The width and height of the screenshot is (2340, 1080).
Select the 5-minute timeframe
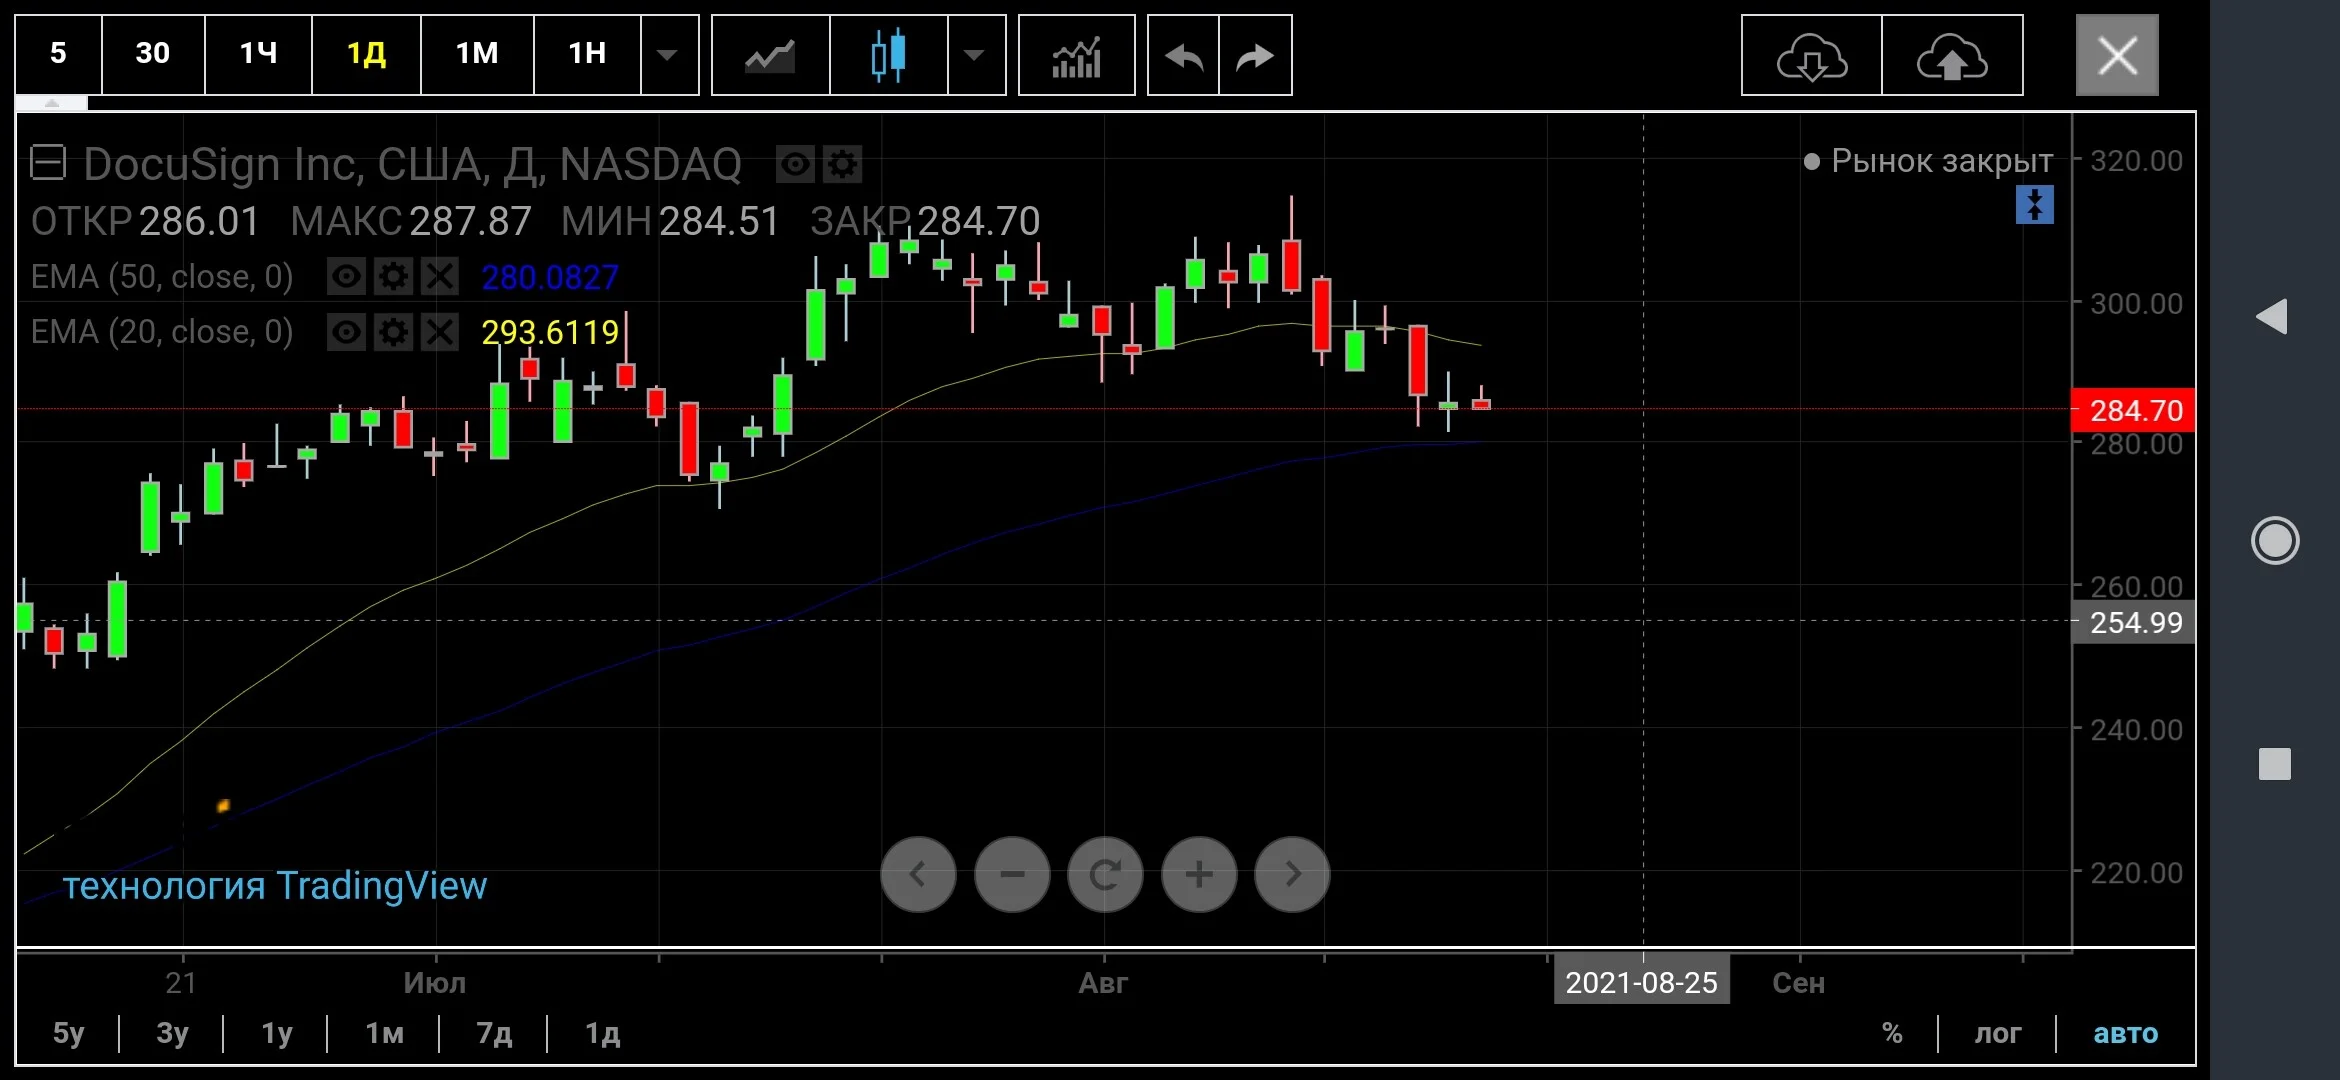[x=58, y=54]
